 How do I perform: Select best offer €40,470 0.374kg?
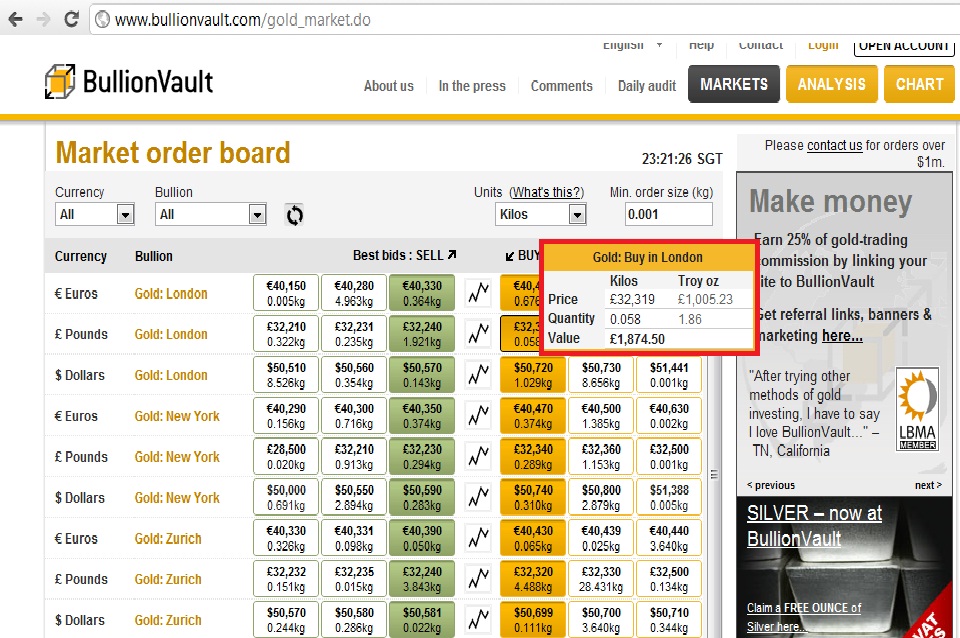533,416
